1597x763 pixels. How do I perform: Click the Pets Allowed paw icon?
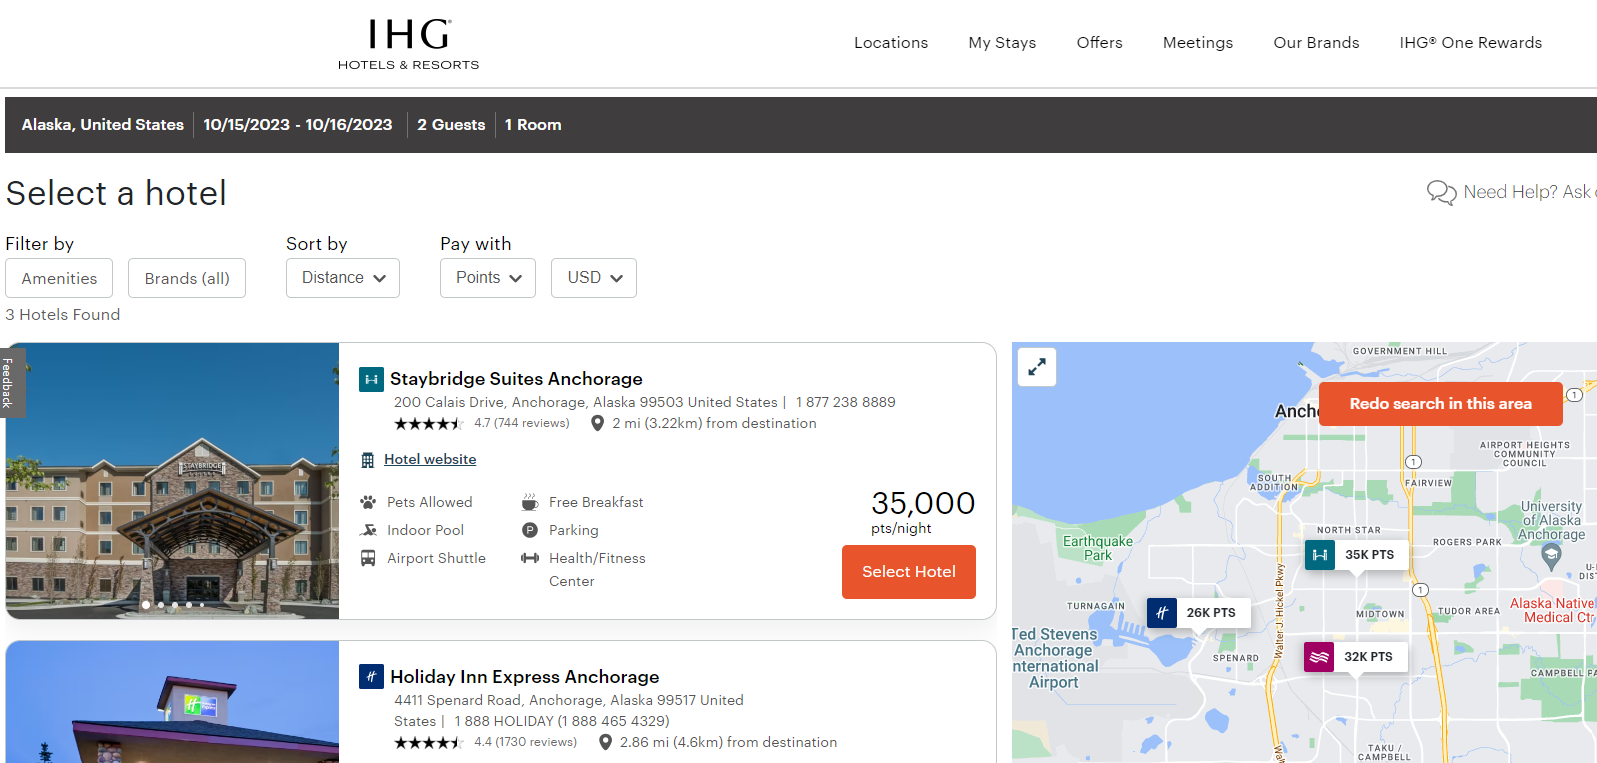coord(369,502)
